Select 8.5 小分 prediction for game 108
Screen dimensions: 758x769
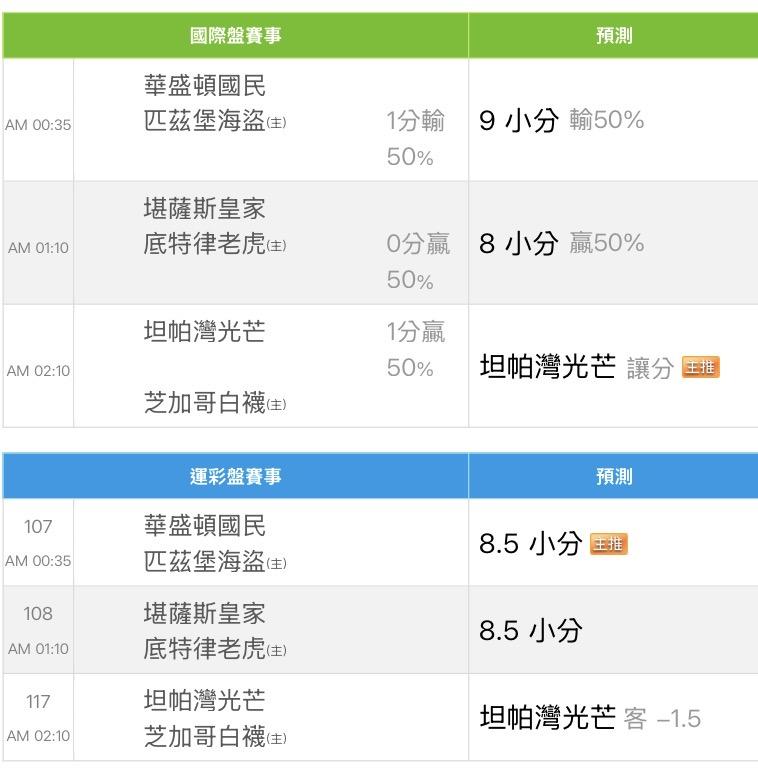tap(530, 630)
